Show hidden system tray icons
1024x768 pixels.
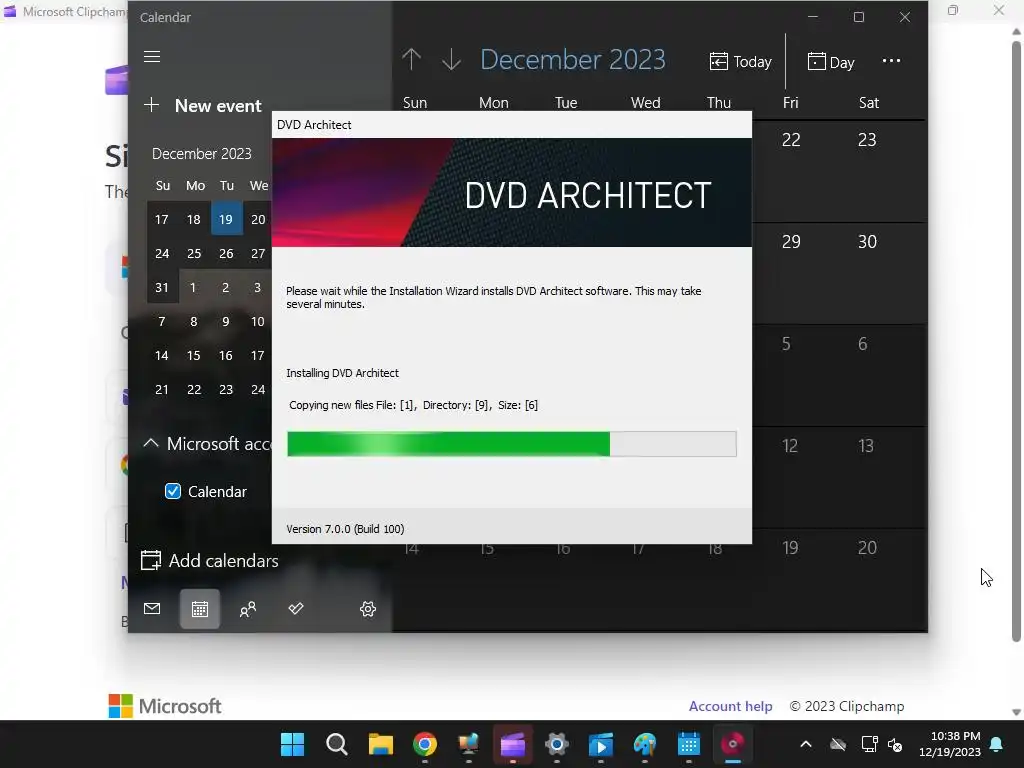[806, 744]
